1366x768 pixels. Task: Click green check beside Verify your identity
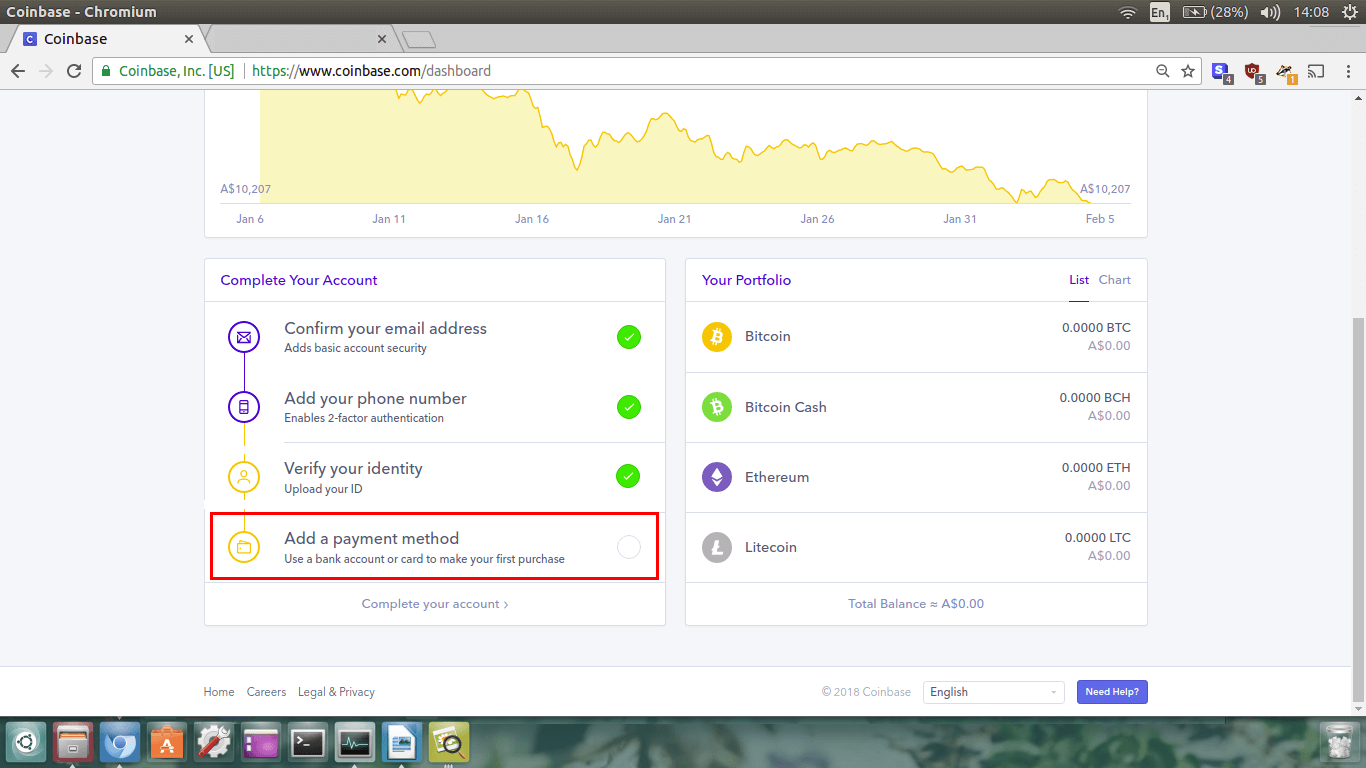628,476
